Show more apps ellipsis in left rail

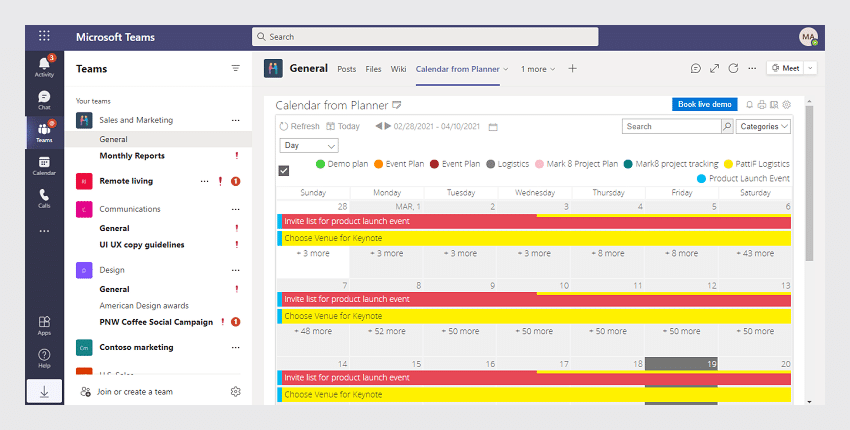tap(44, 231)
